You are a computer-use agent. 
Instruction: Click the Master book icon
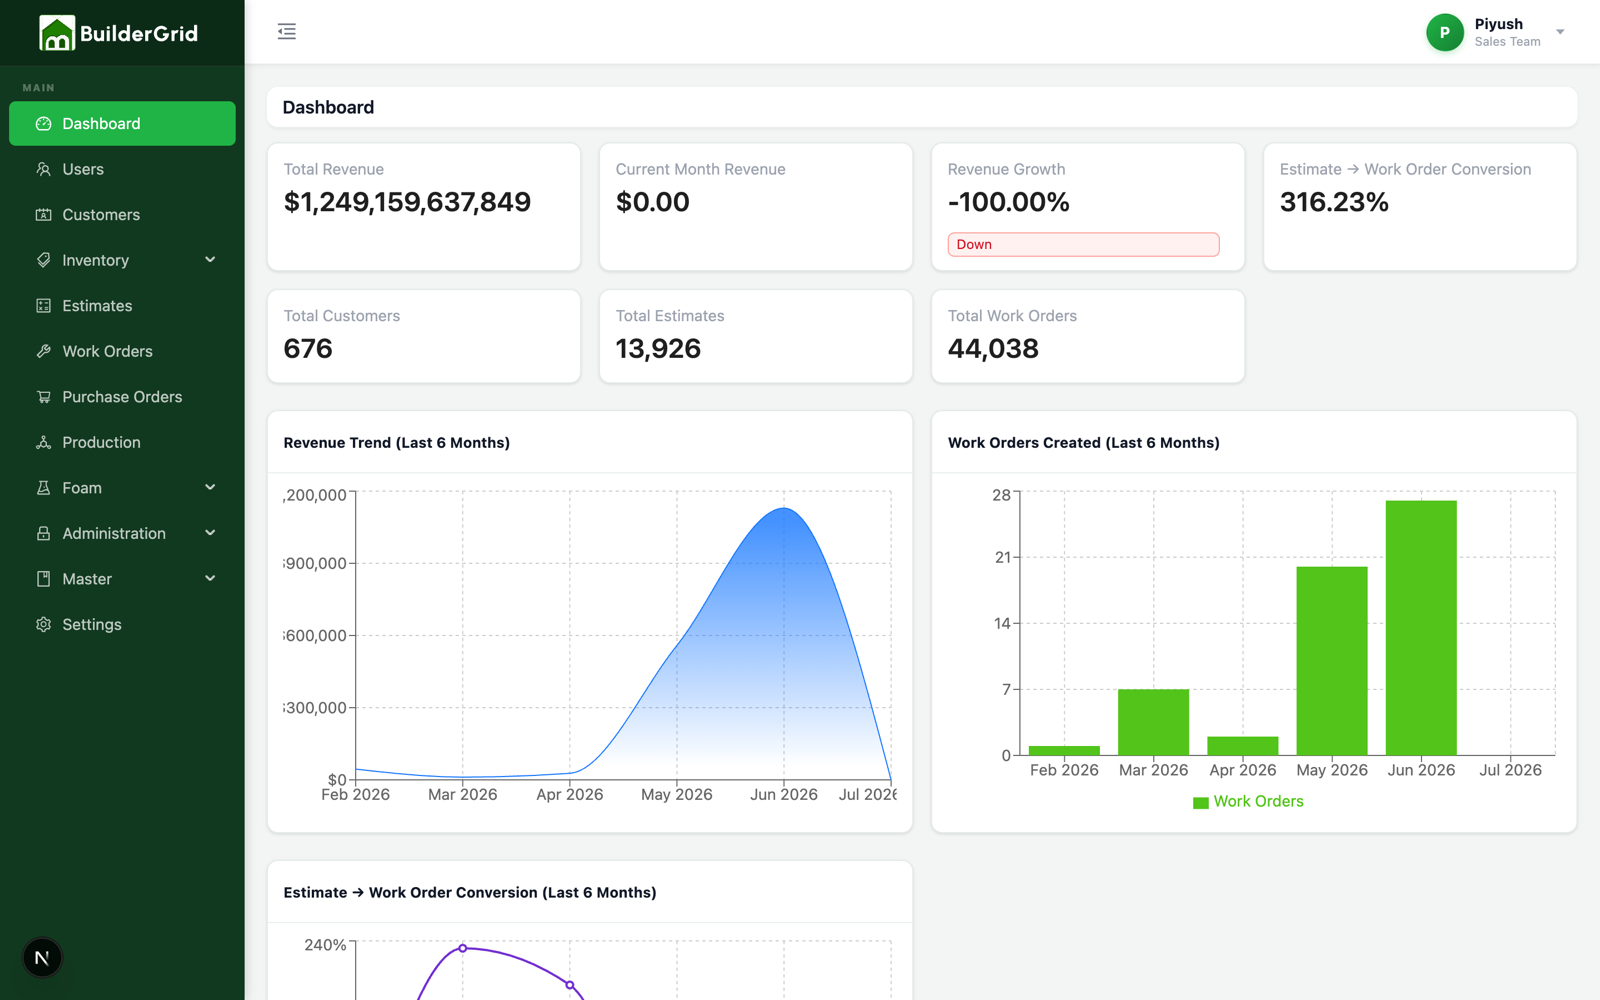click(43, 579)
